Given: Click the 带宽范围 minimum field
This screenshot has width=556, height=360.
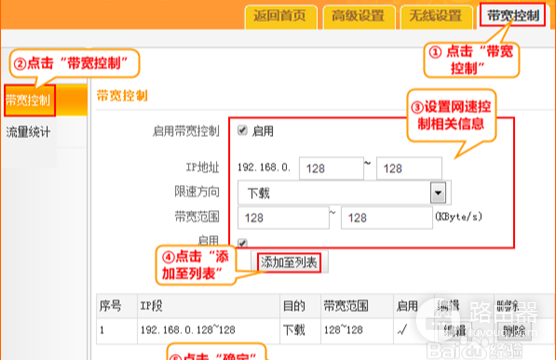Looking at the screenshot, I should tap(283, 218).
